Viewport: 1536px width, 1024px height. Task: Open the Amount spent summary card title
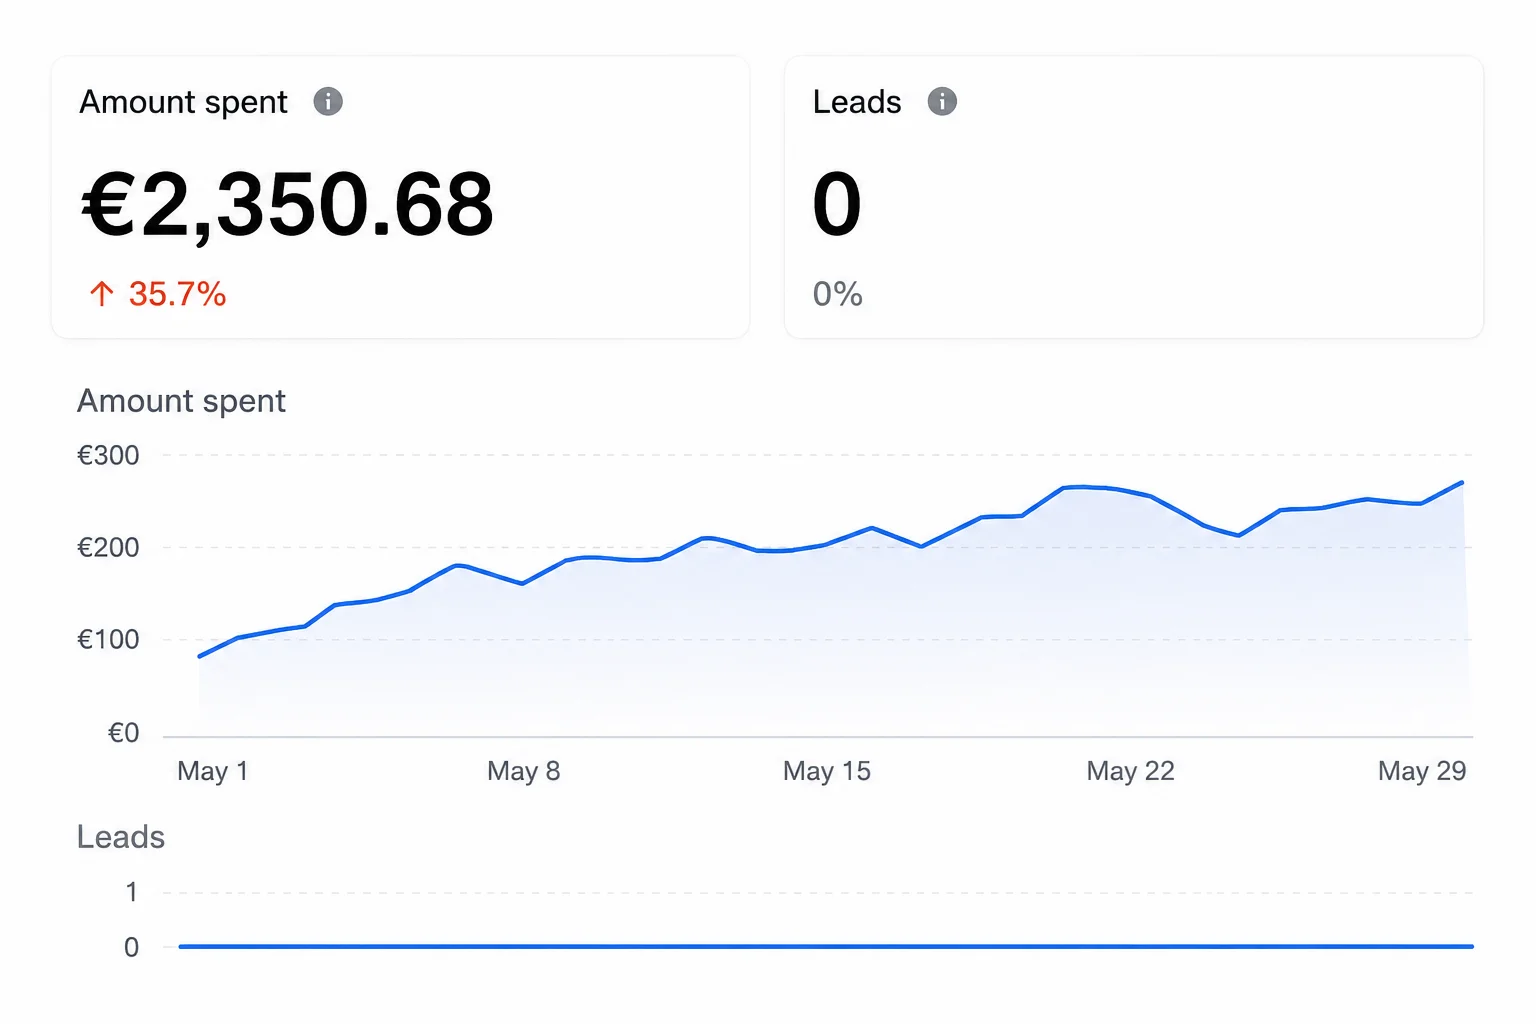click(x=183, y=102)
